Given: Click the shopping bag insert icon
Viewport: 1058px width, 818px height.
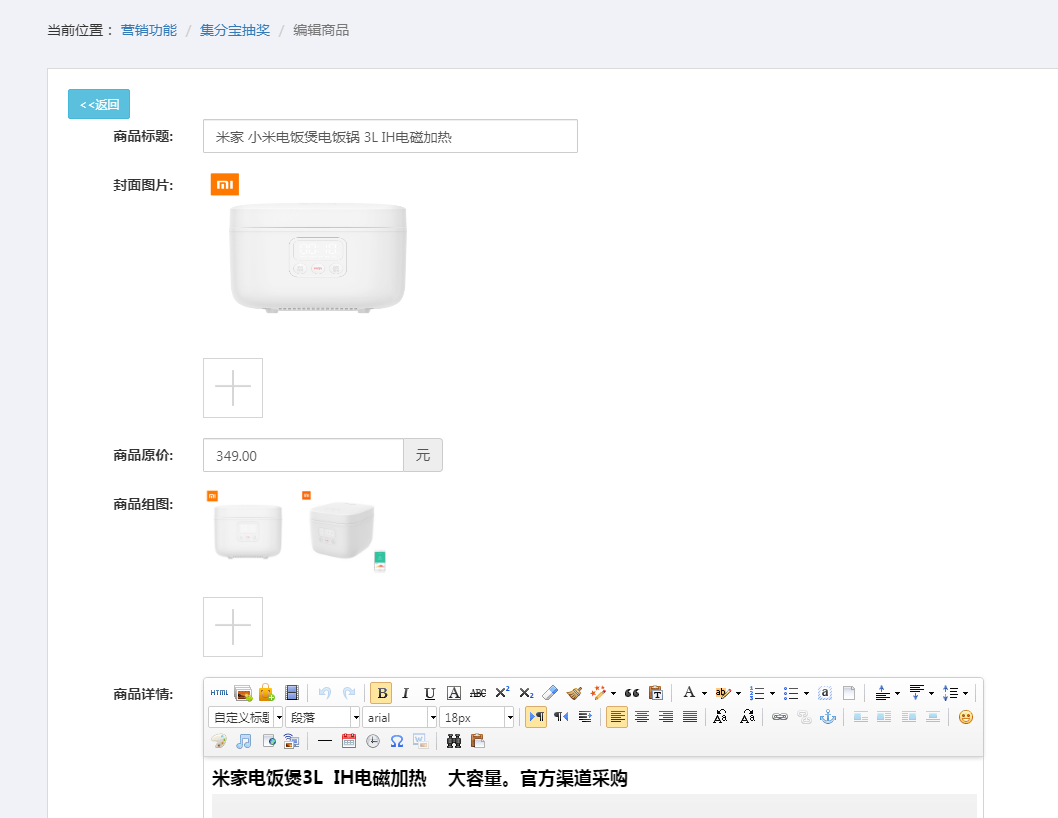Looking at the screenshot, I should pyautogui.click(x=267, y=692).
